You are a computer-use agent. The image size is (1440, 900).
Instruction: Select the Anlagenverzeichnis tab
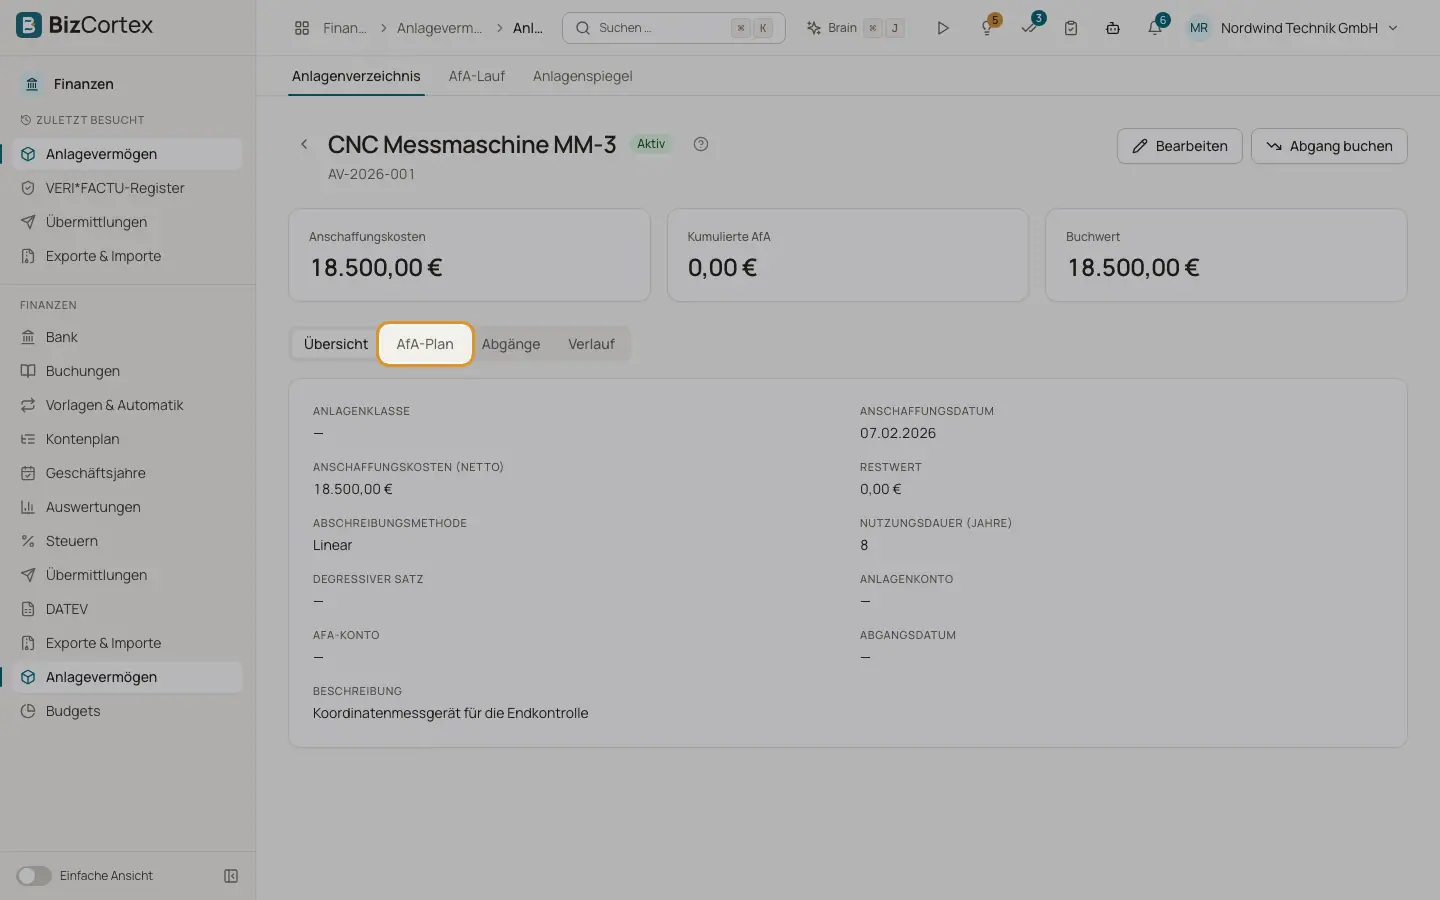pos(356,76)
